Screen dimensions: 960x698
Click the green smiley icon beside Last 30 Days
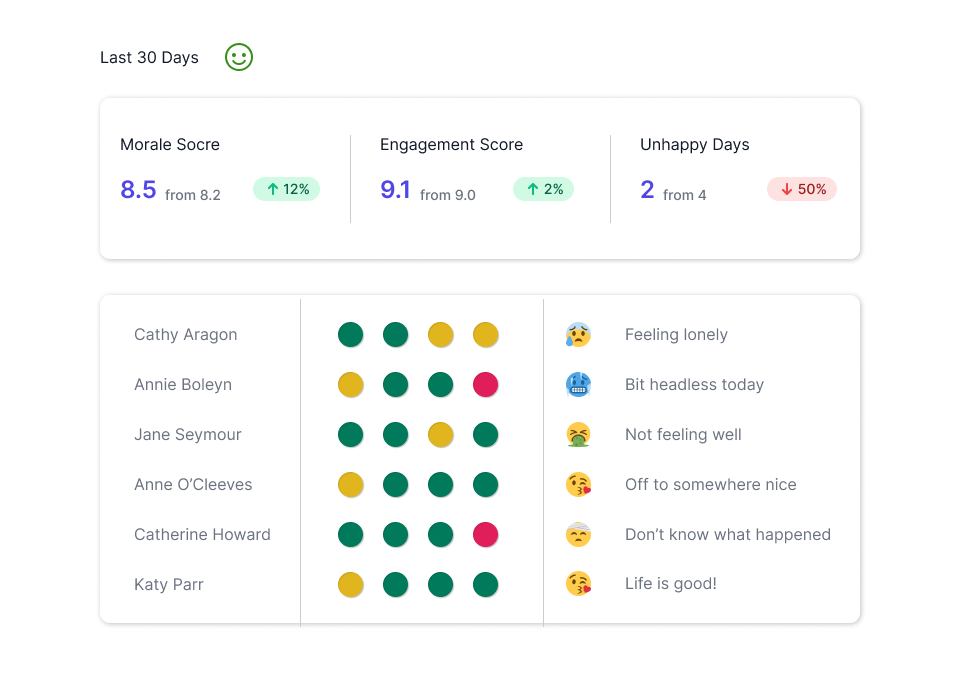click(239, 57)
